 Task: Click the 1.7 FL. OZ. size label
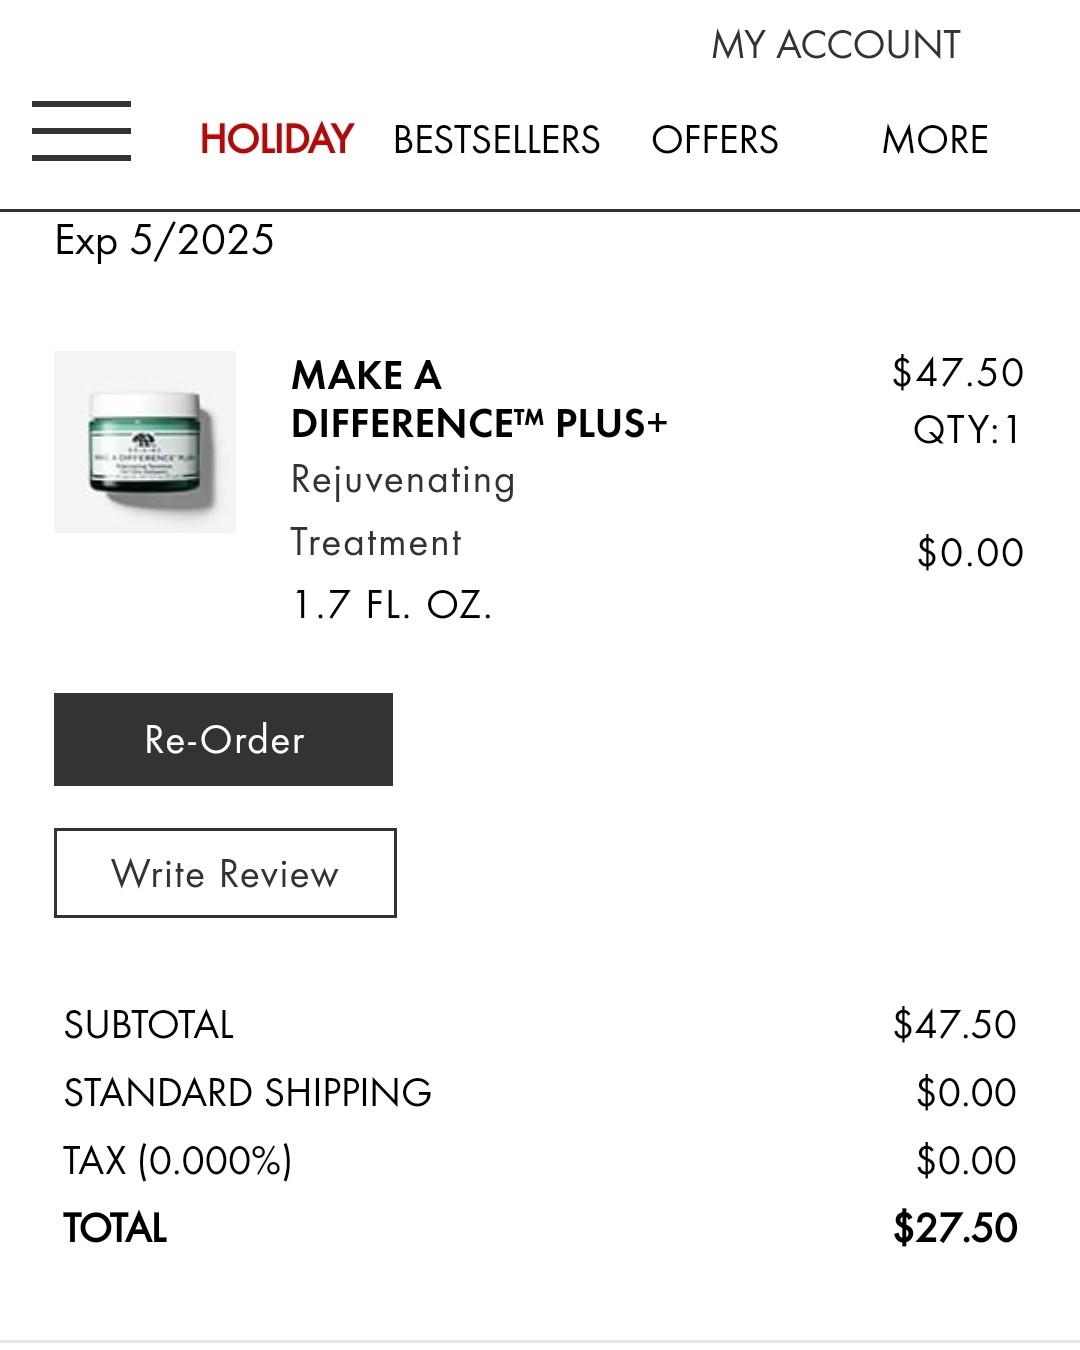coord(392,605)
